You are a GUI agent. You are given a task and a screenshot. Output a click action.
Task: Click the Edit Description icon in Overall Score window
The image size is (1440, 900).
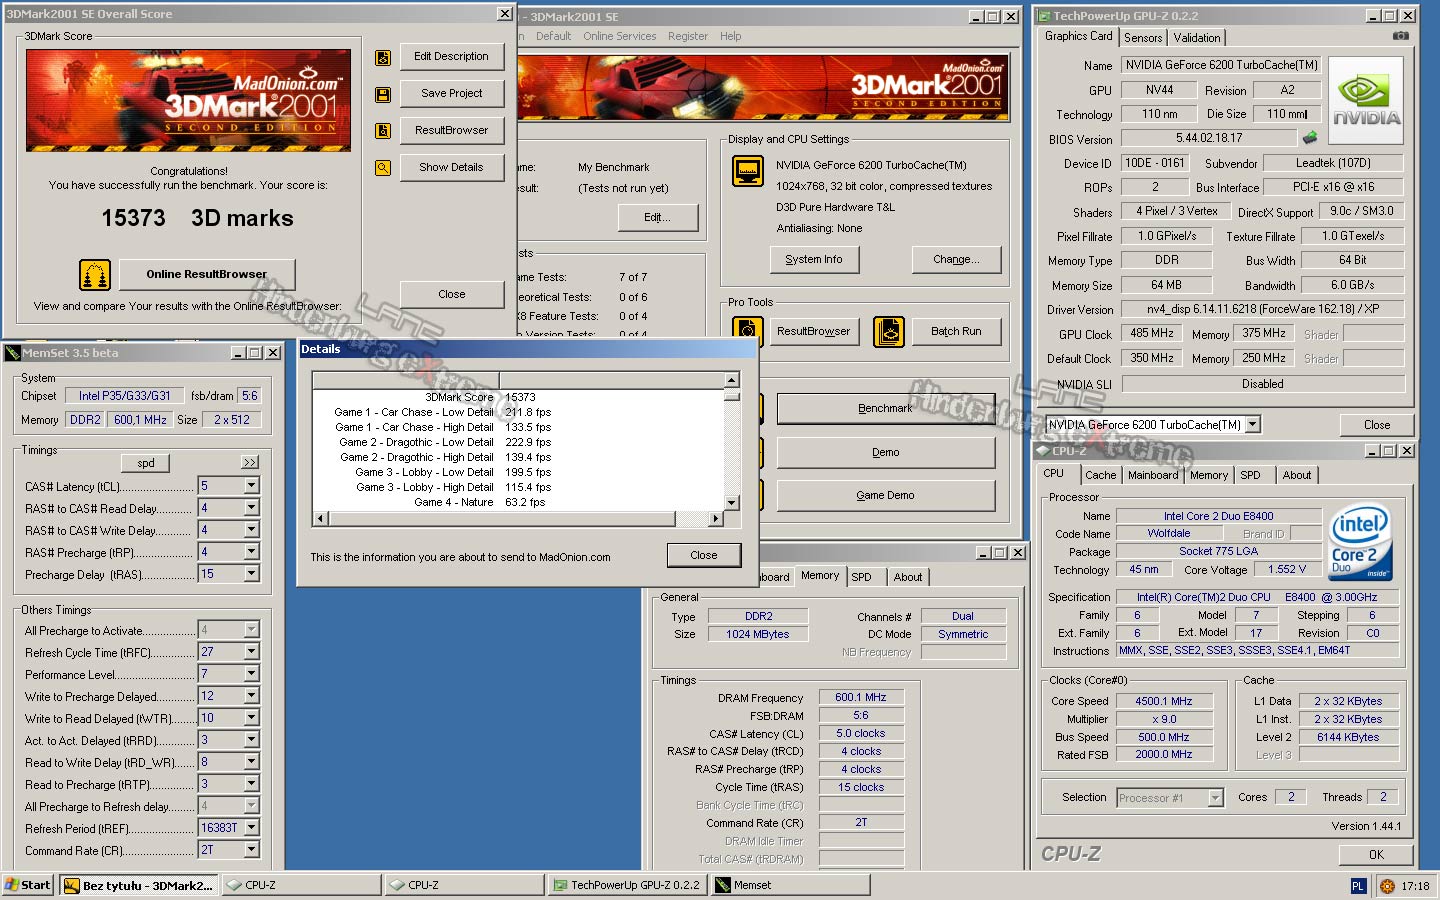pyautogui.click(x=383, y=58)
